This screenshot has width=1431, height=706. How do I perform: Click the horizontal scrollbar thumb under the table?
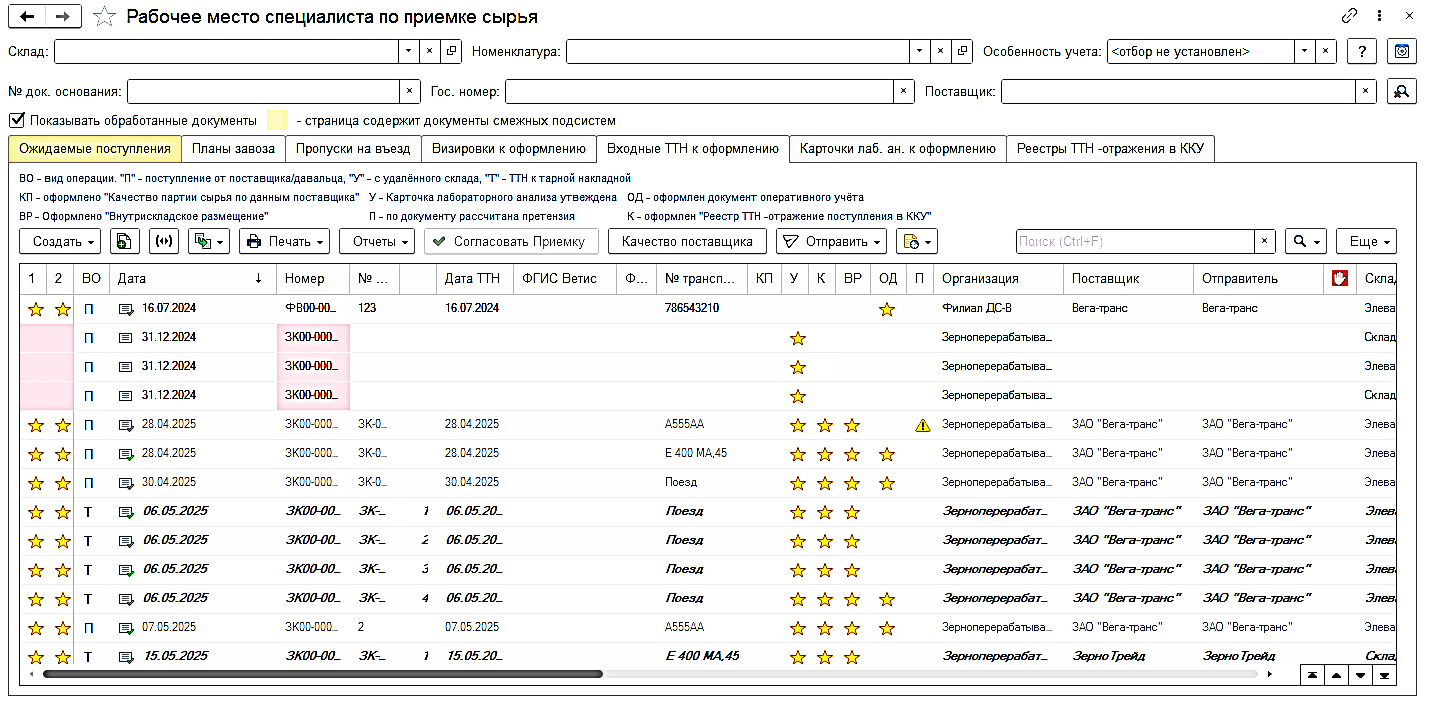pyautogui.click(x=322, y=674)
